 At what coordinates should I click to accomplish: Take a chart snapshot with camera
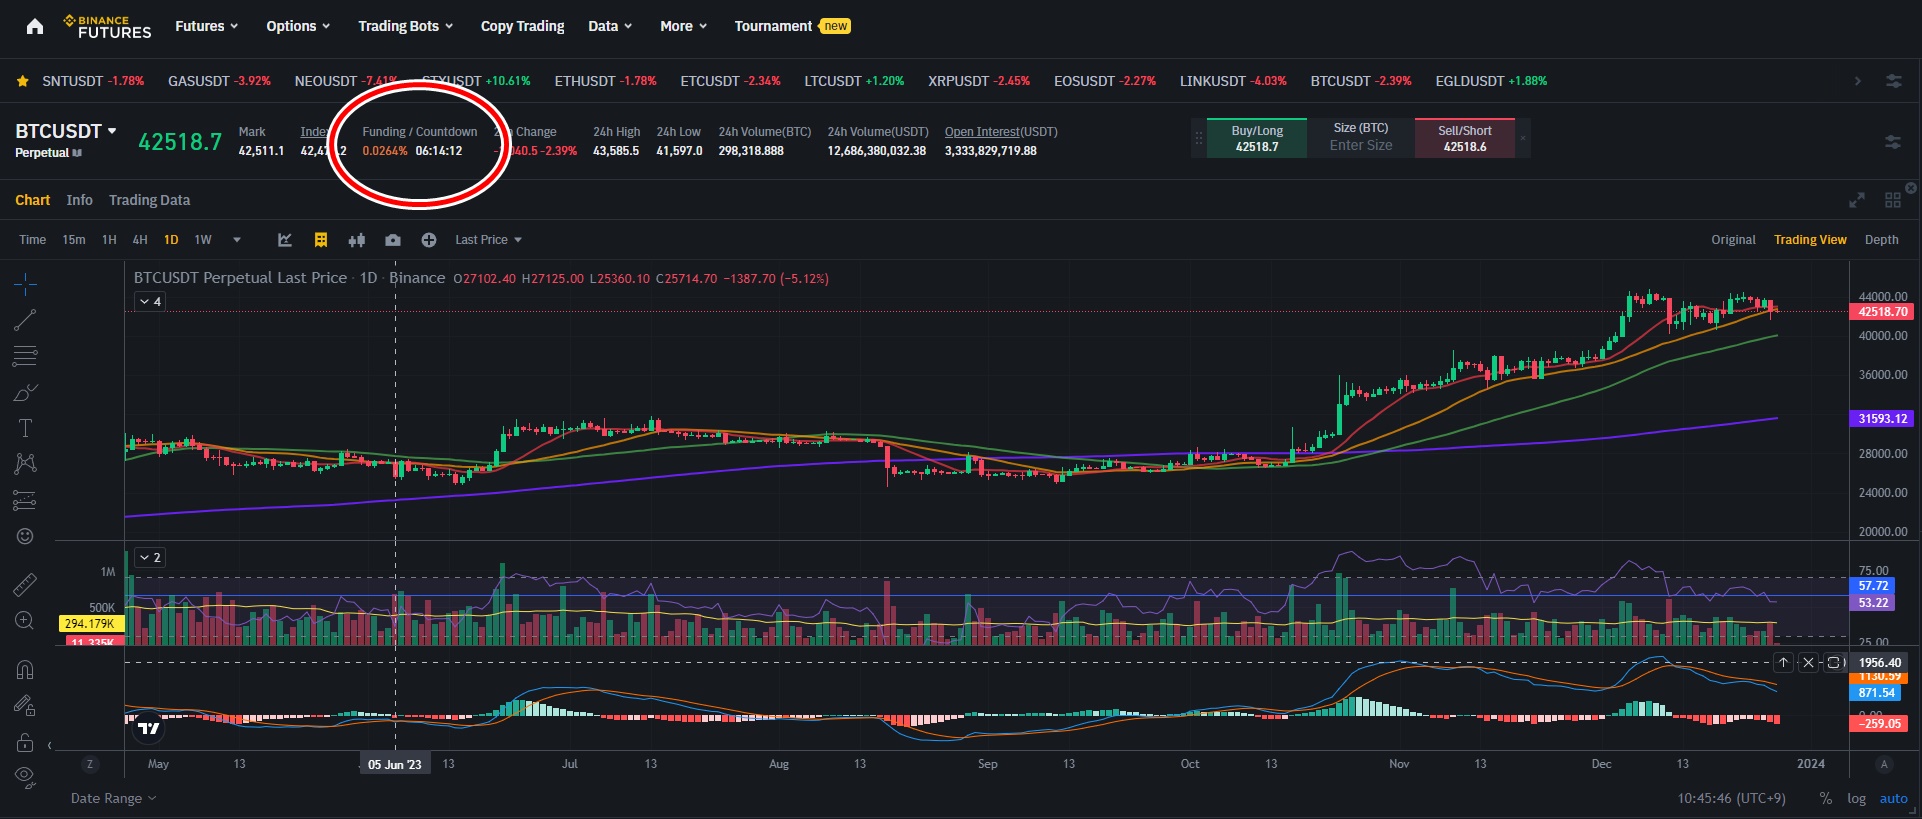pos(393,240)
